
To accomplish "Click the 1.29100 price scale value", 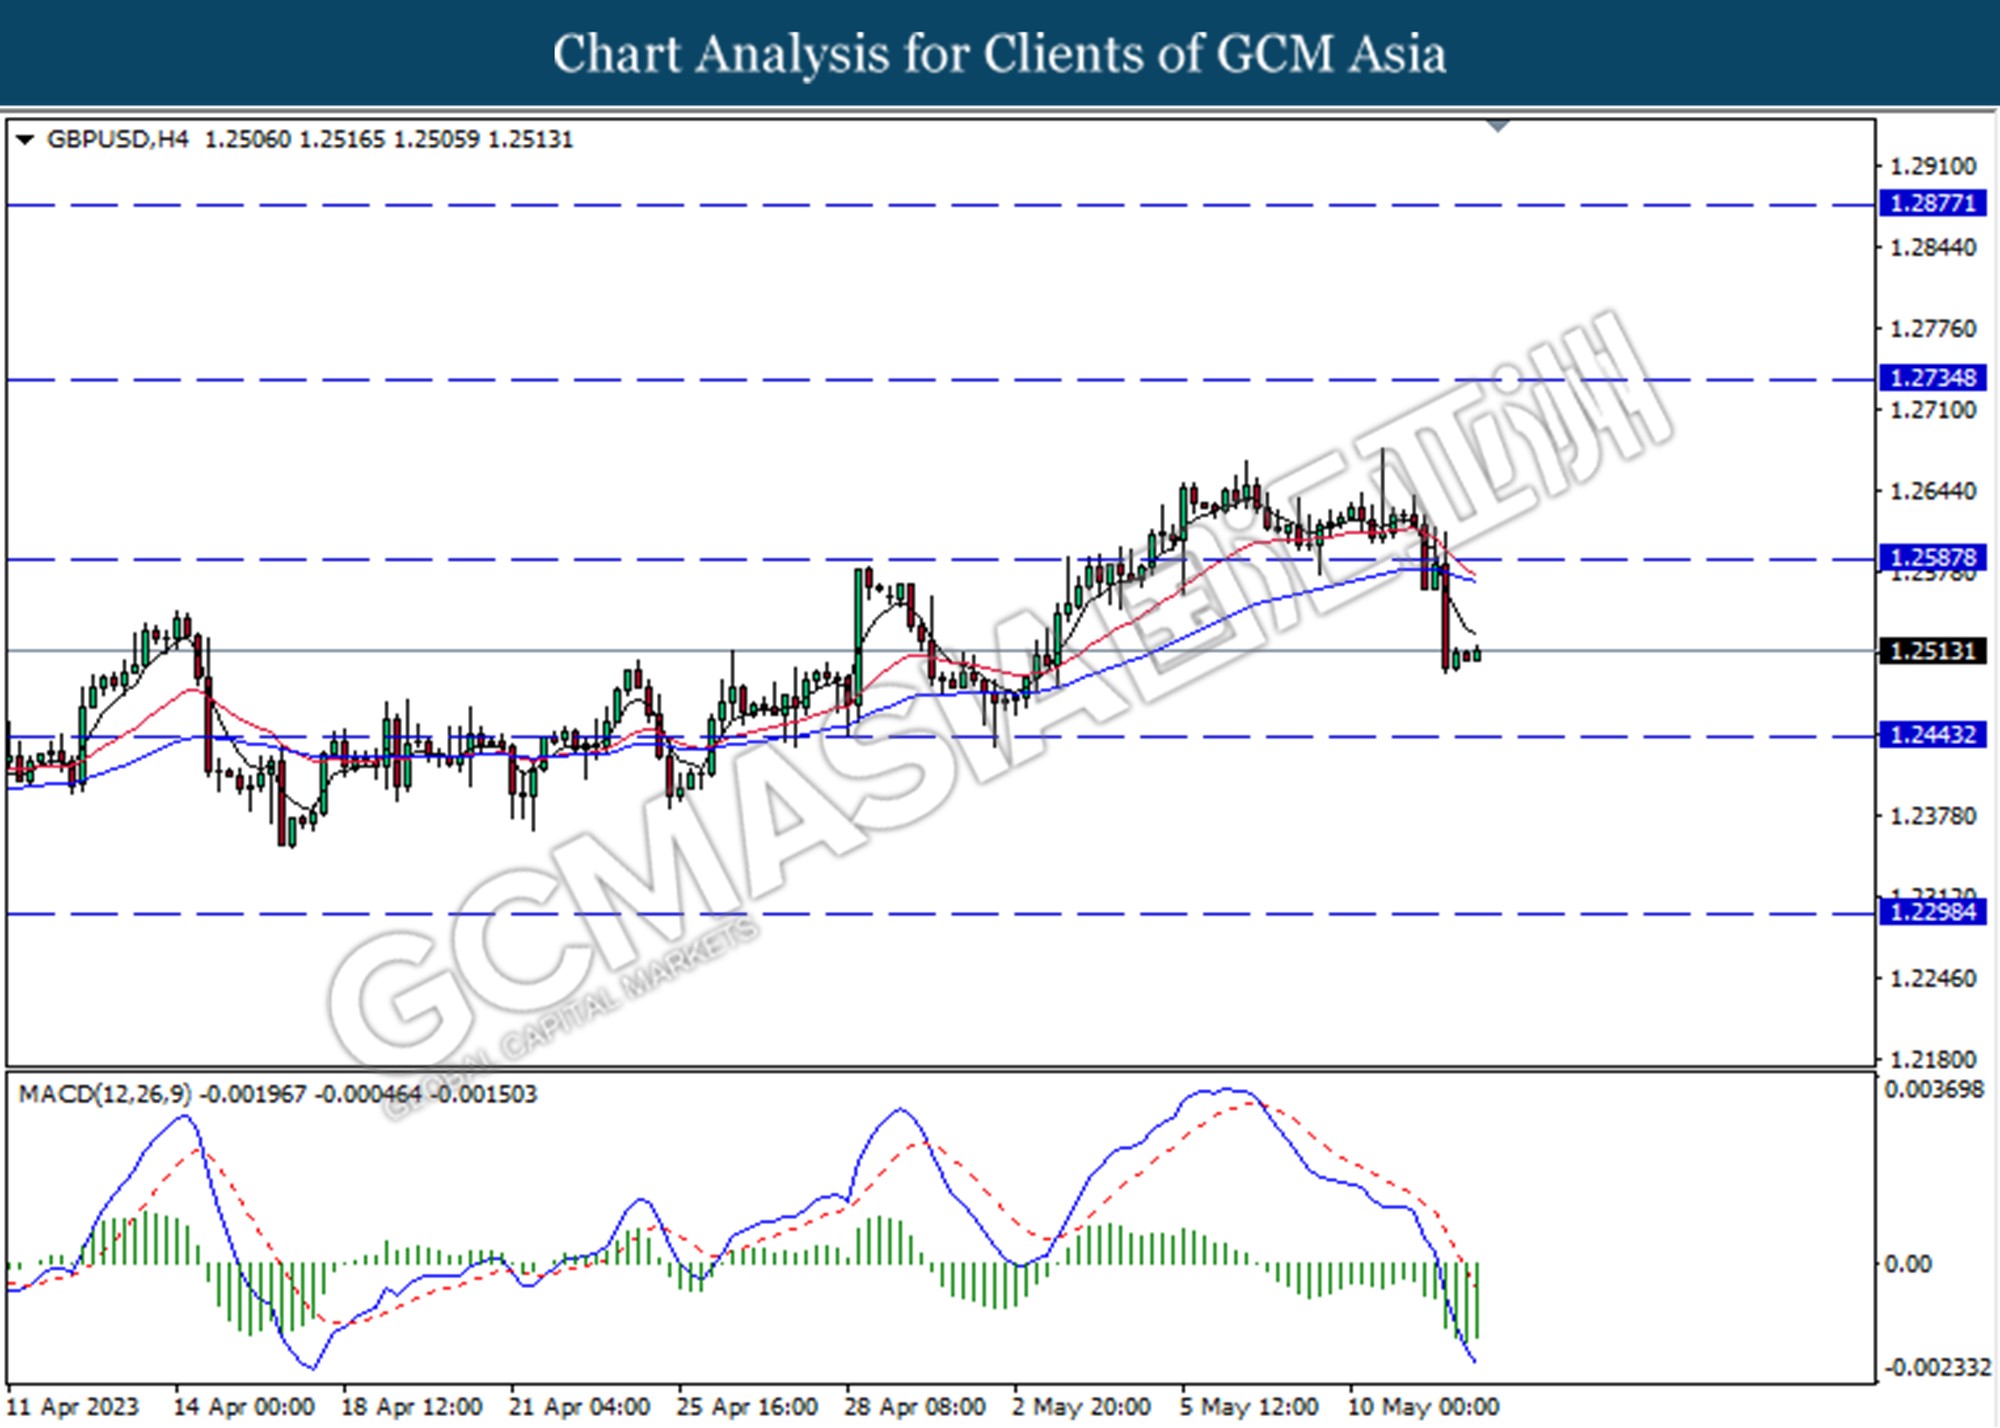I will coord(1933,166).
